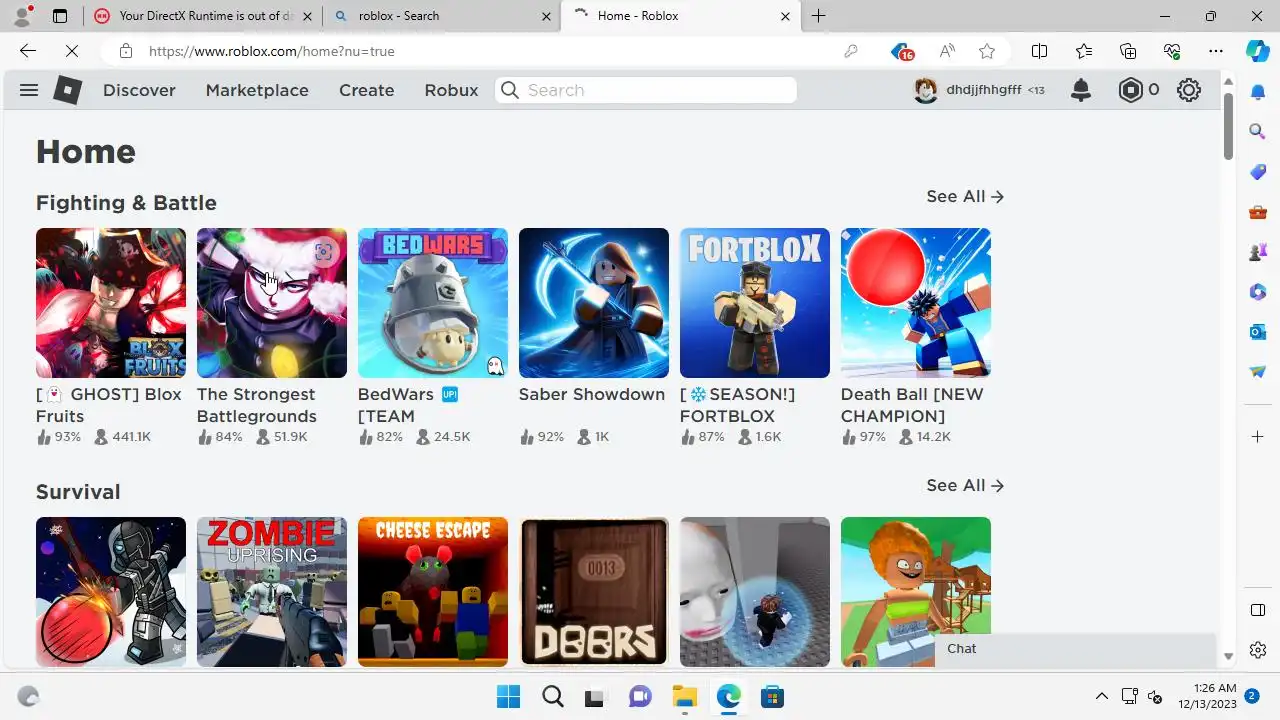Open taskbar Search magnifier
1280x720 pixels.
pyautogui.click(x=552, y=697)
